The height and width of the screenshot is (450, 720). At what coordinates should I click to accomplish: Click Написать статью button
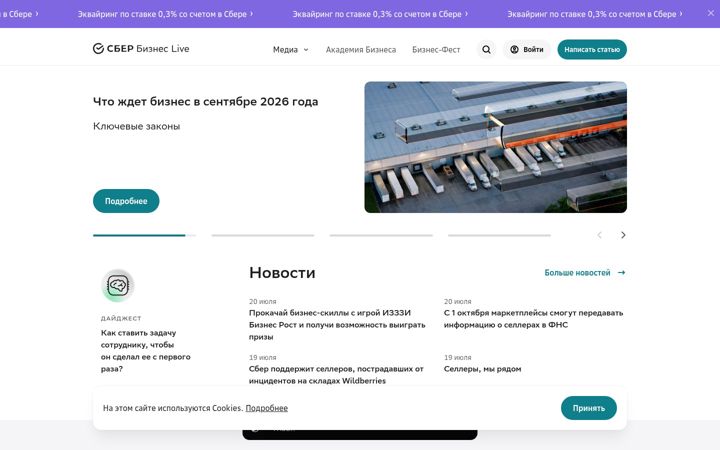592,49
